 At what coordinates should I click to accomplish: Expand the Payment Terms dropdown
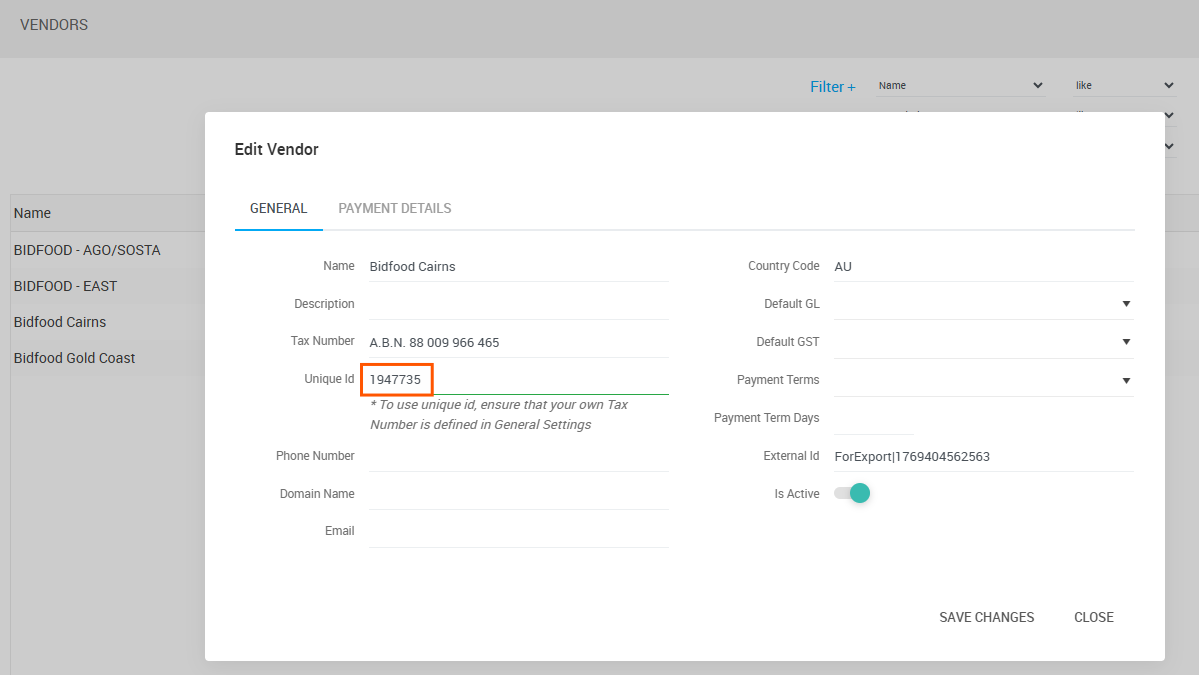pyautogui.click(x=983, y=381)
